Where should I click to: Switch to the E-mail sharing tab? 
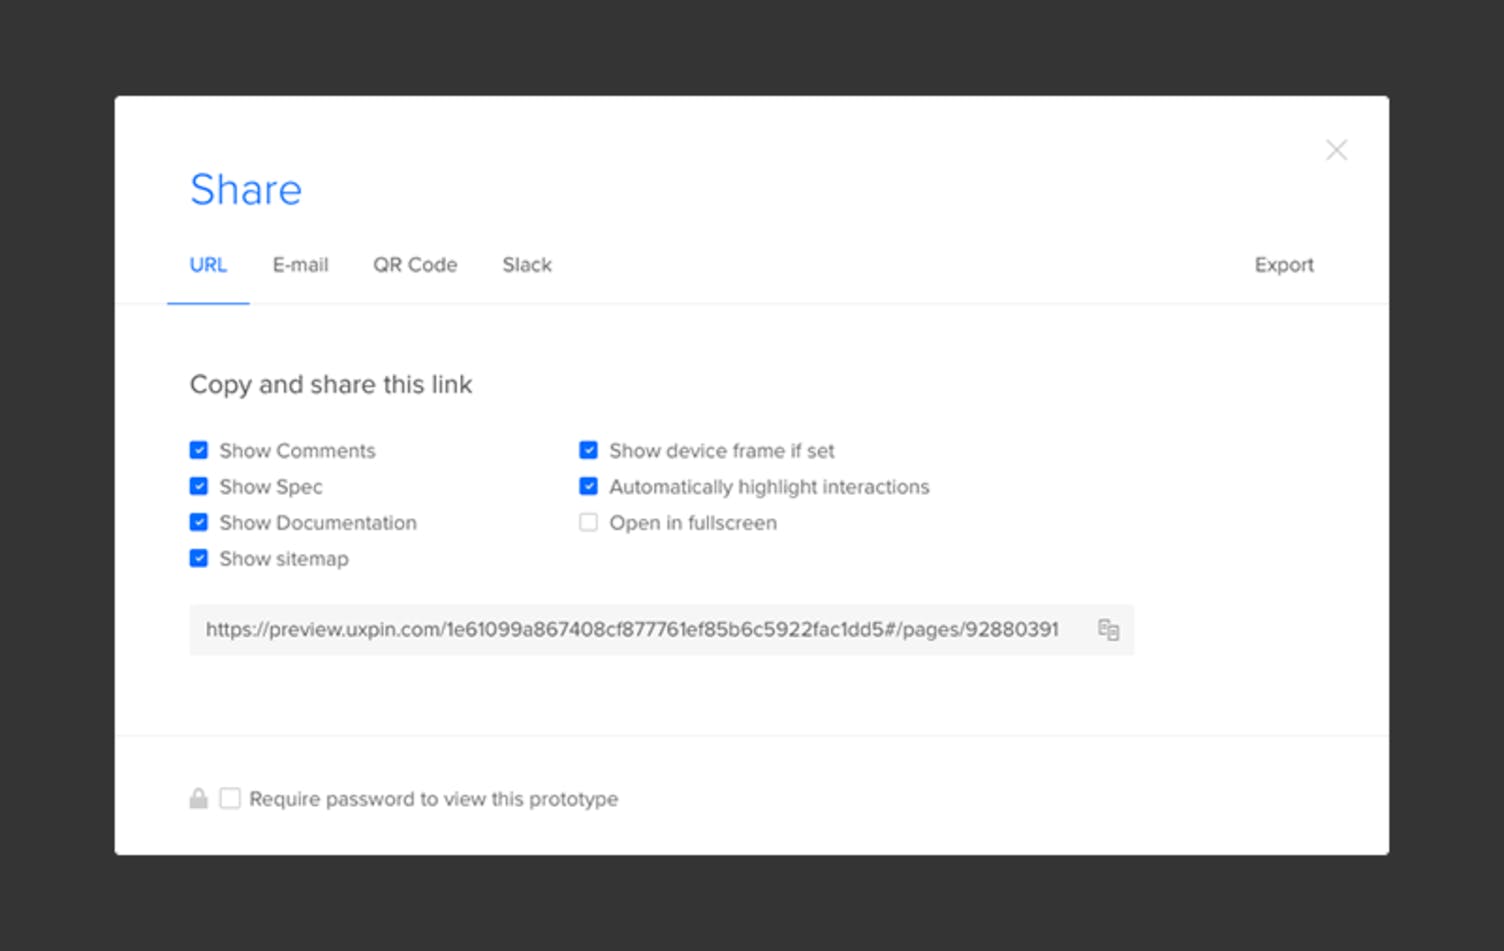tap(300, 265)
